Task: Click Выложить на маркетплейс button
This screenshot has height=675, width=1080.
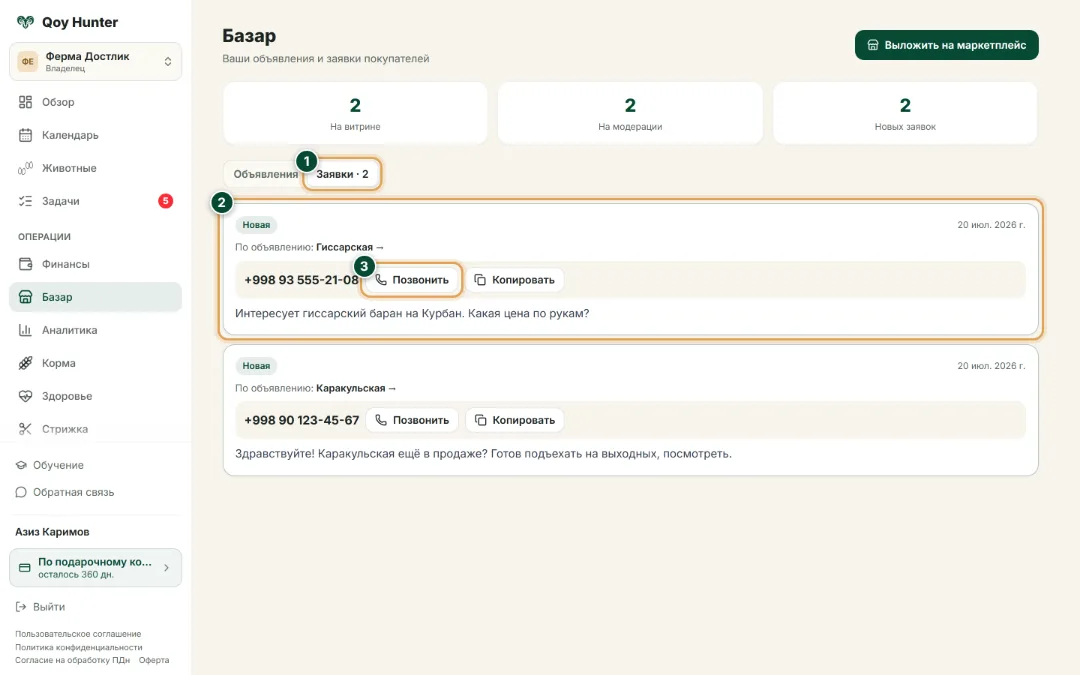Action: tap(946, 45)
